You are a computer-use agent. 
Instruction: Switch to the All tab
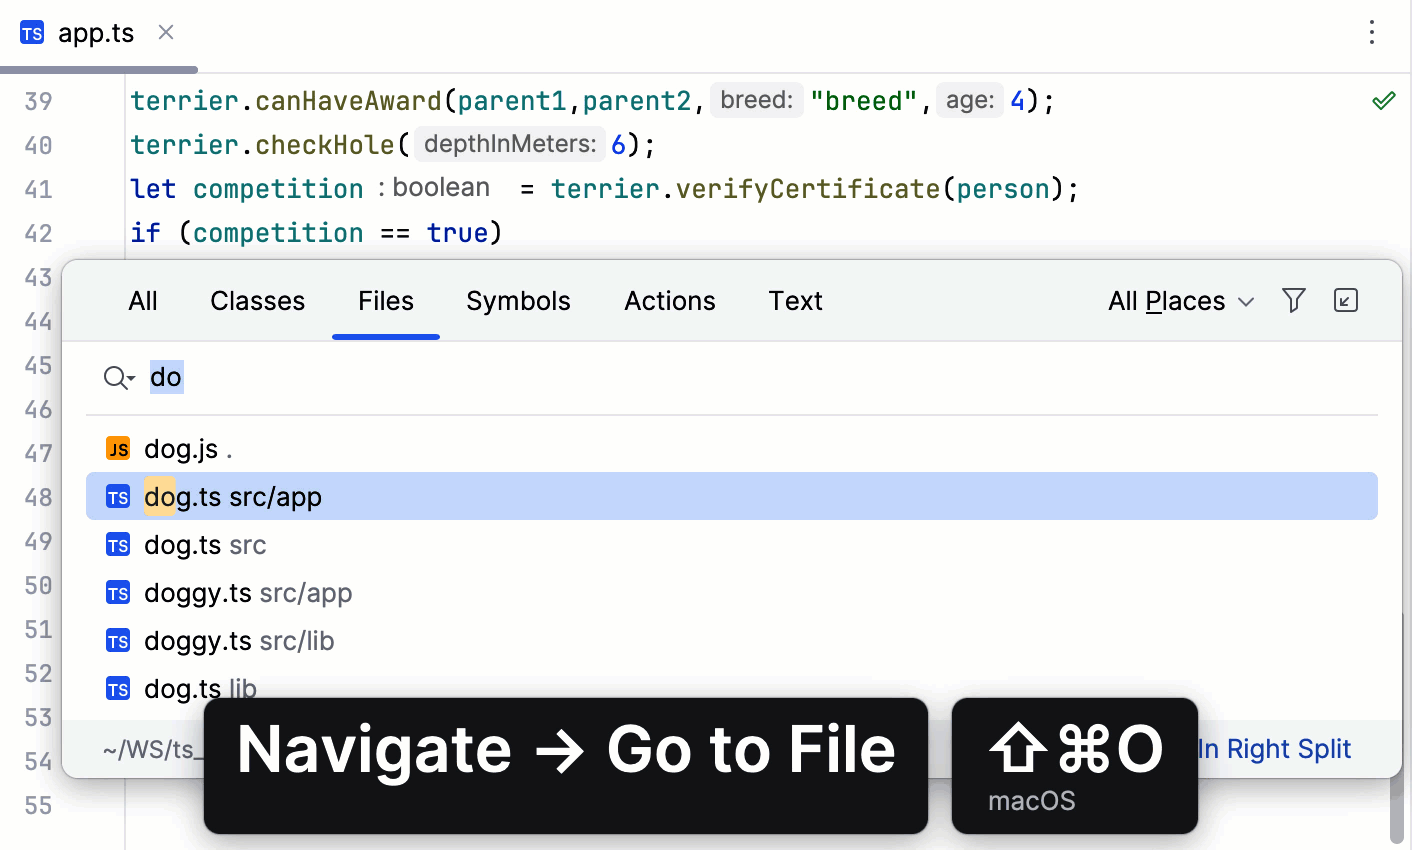click(143, 301)
